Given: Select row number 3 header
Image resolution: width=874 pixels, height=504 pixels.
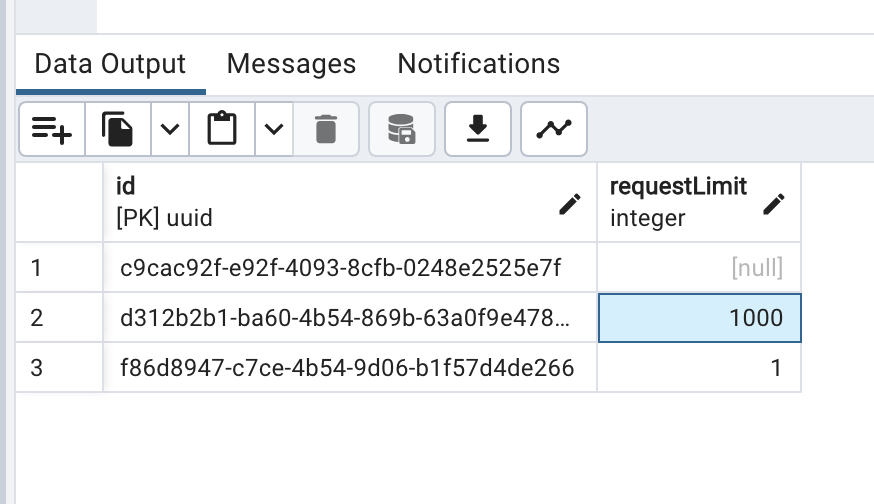Looking at the screenshot, I should click(59, 368).
